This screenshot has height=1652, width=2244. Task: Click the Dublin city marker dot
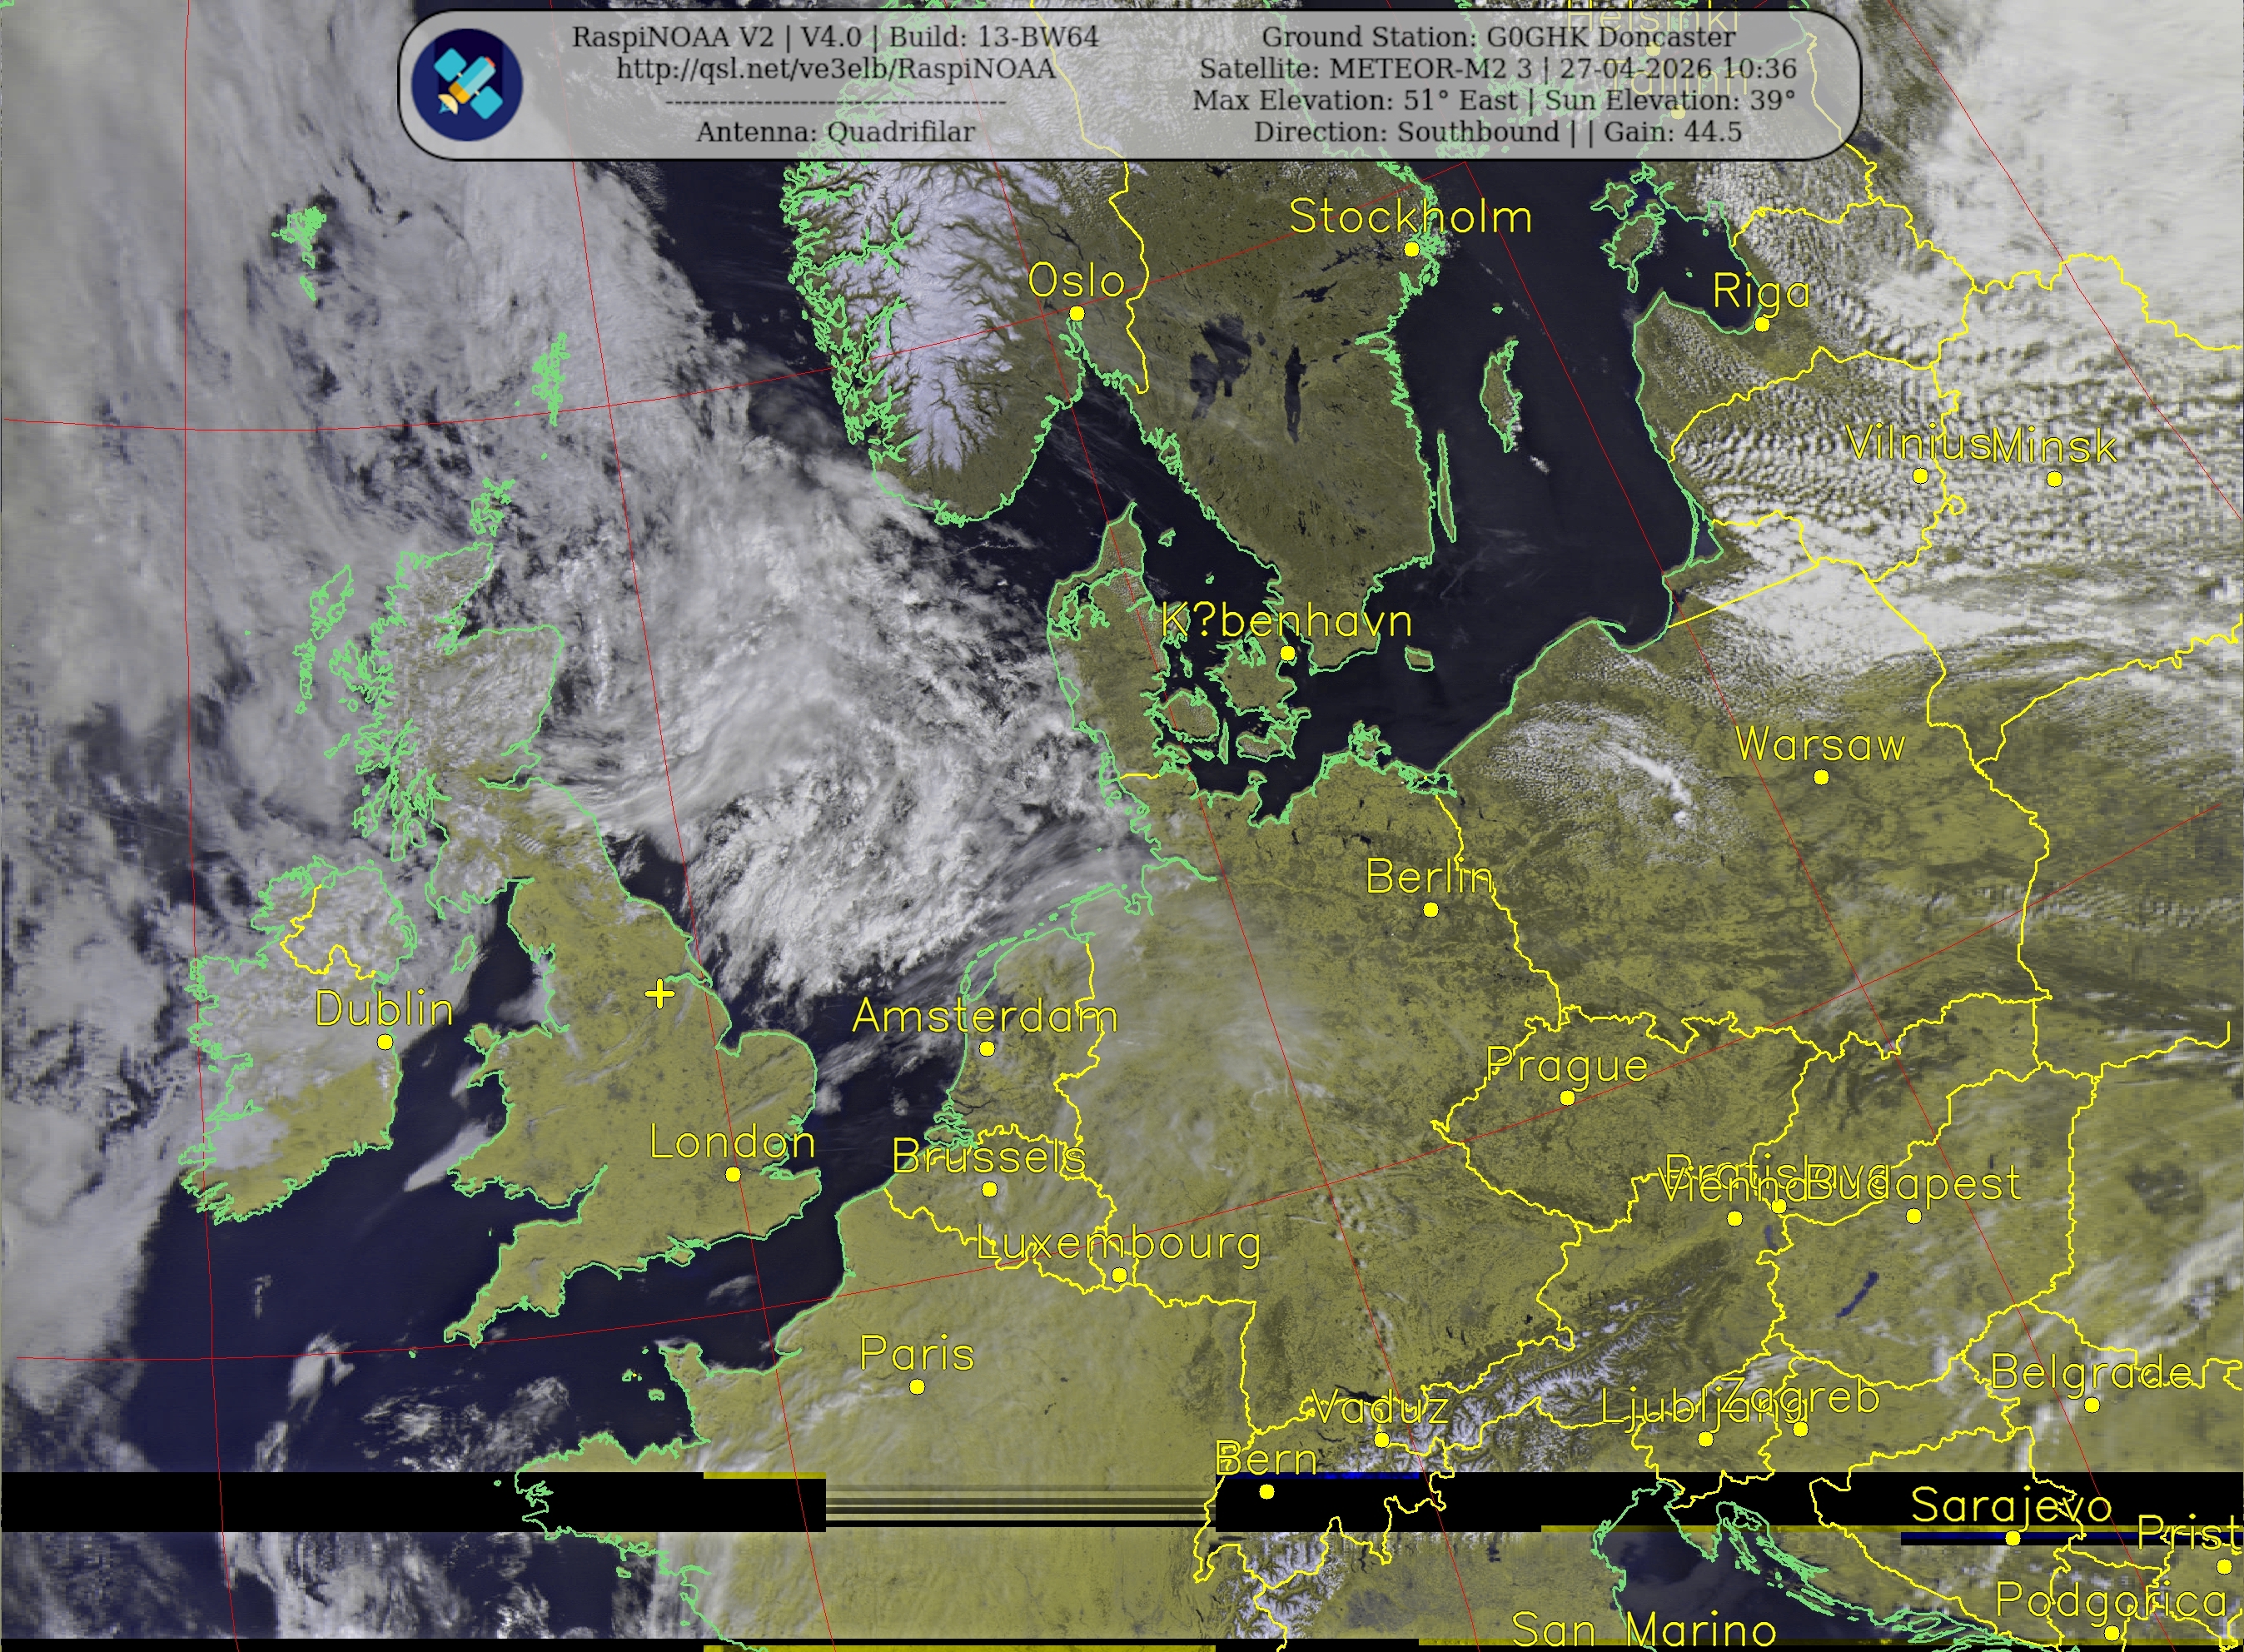[385, 1041]
